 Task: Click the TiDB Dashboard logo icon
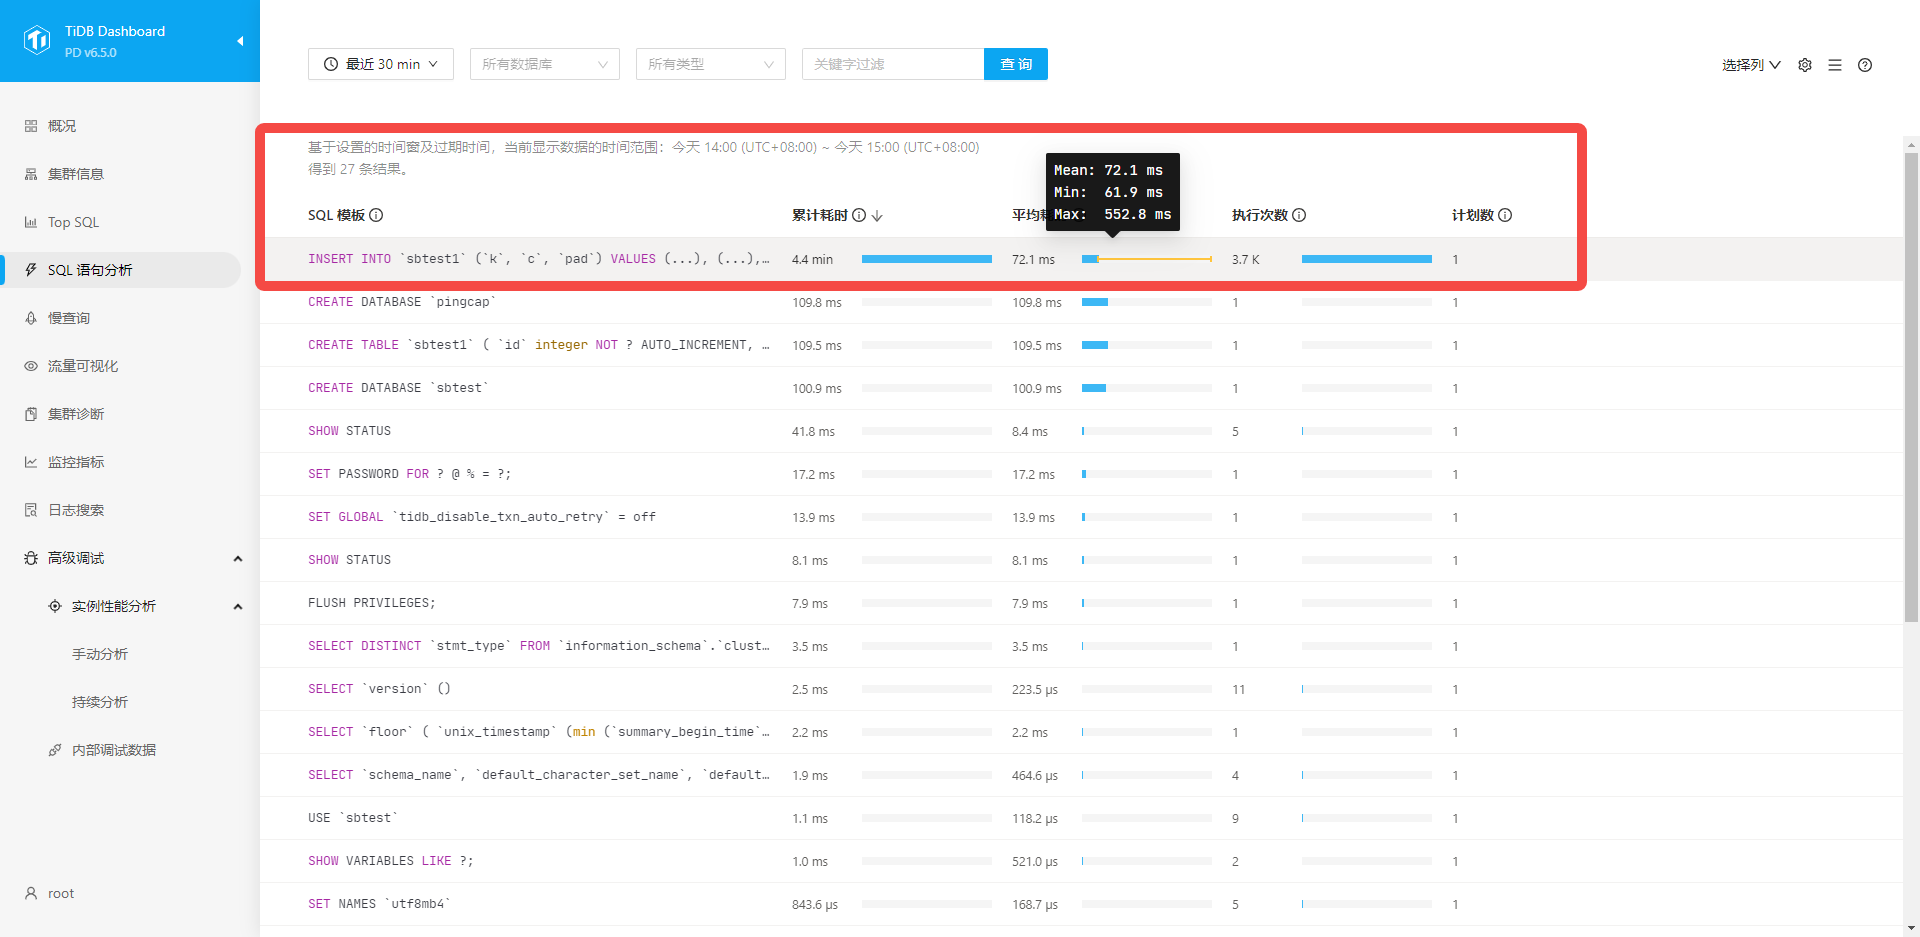37,40
